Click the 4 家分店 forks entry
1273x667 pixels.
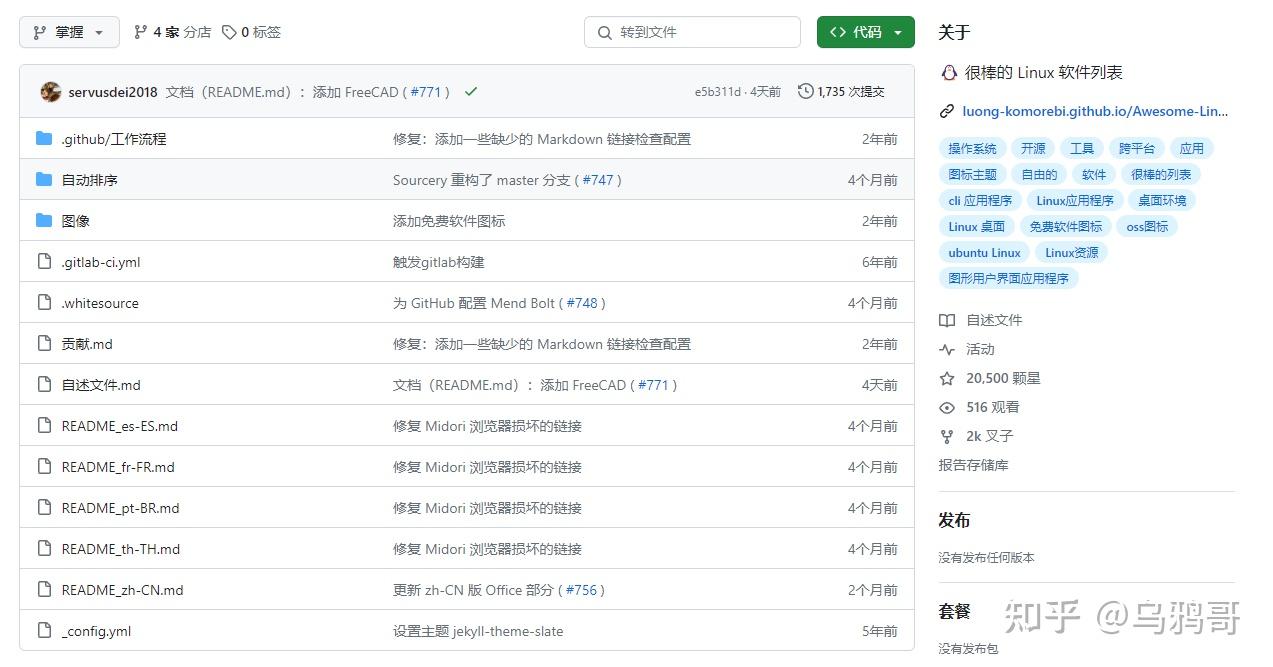point(171,31)
